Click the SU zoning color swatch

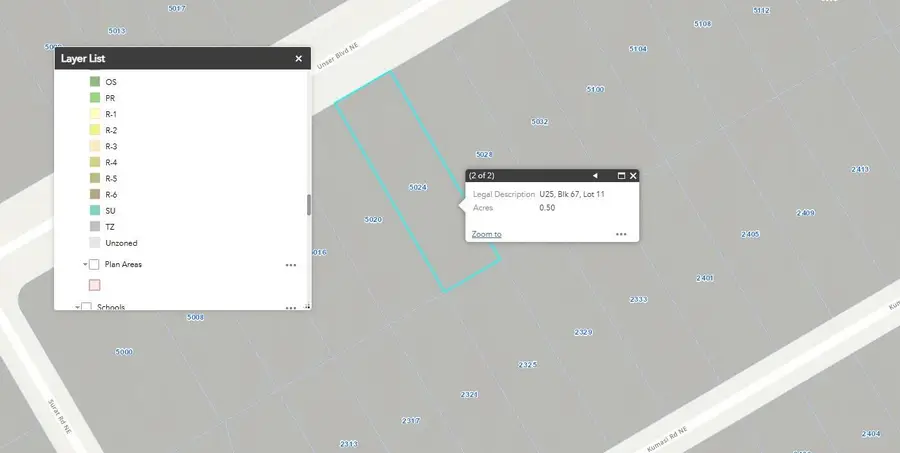95,211
